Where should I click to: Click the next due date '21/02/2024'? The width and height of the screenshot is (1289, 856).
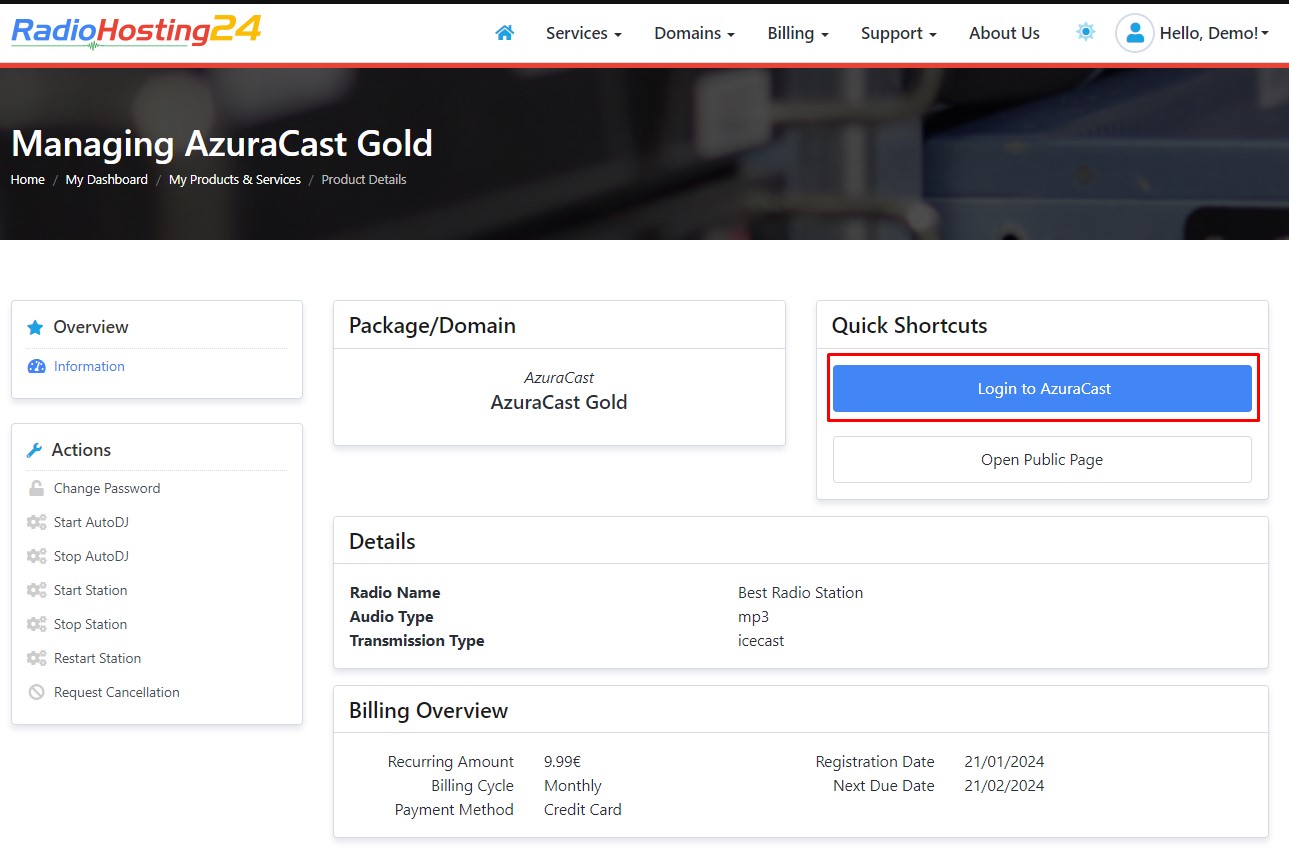[1004, 786]
